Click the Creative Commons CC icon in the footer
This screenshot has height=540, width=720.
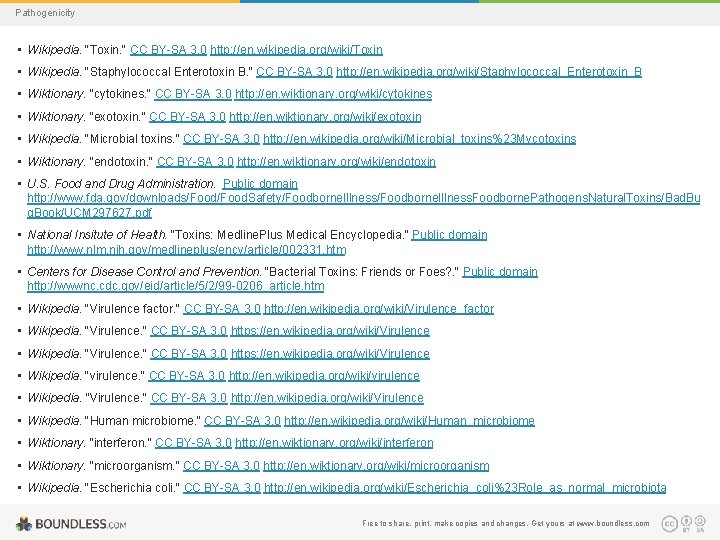pos(669,523)
